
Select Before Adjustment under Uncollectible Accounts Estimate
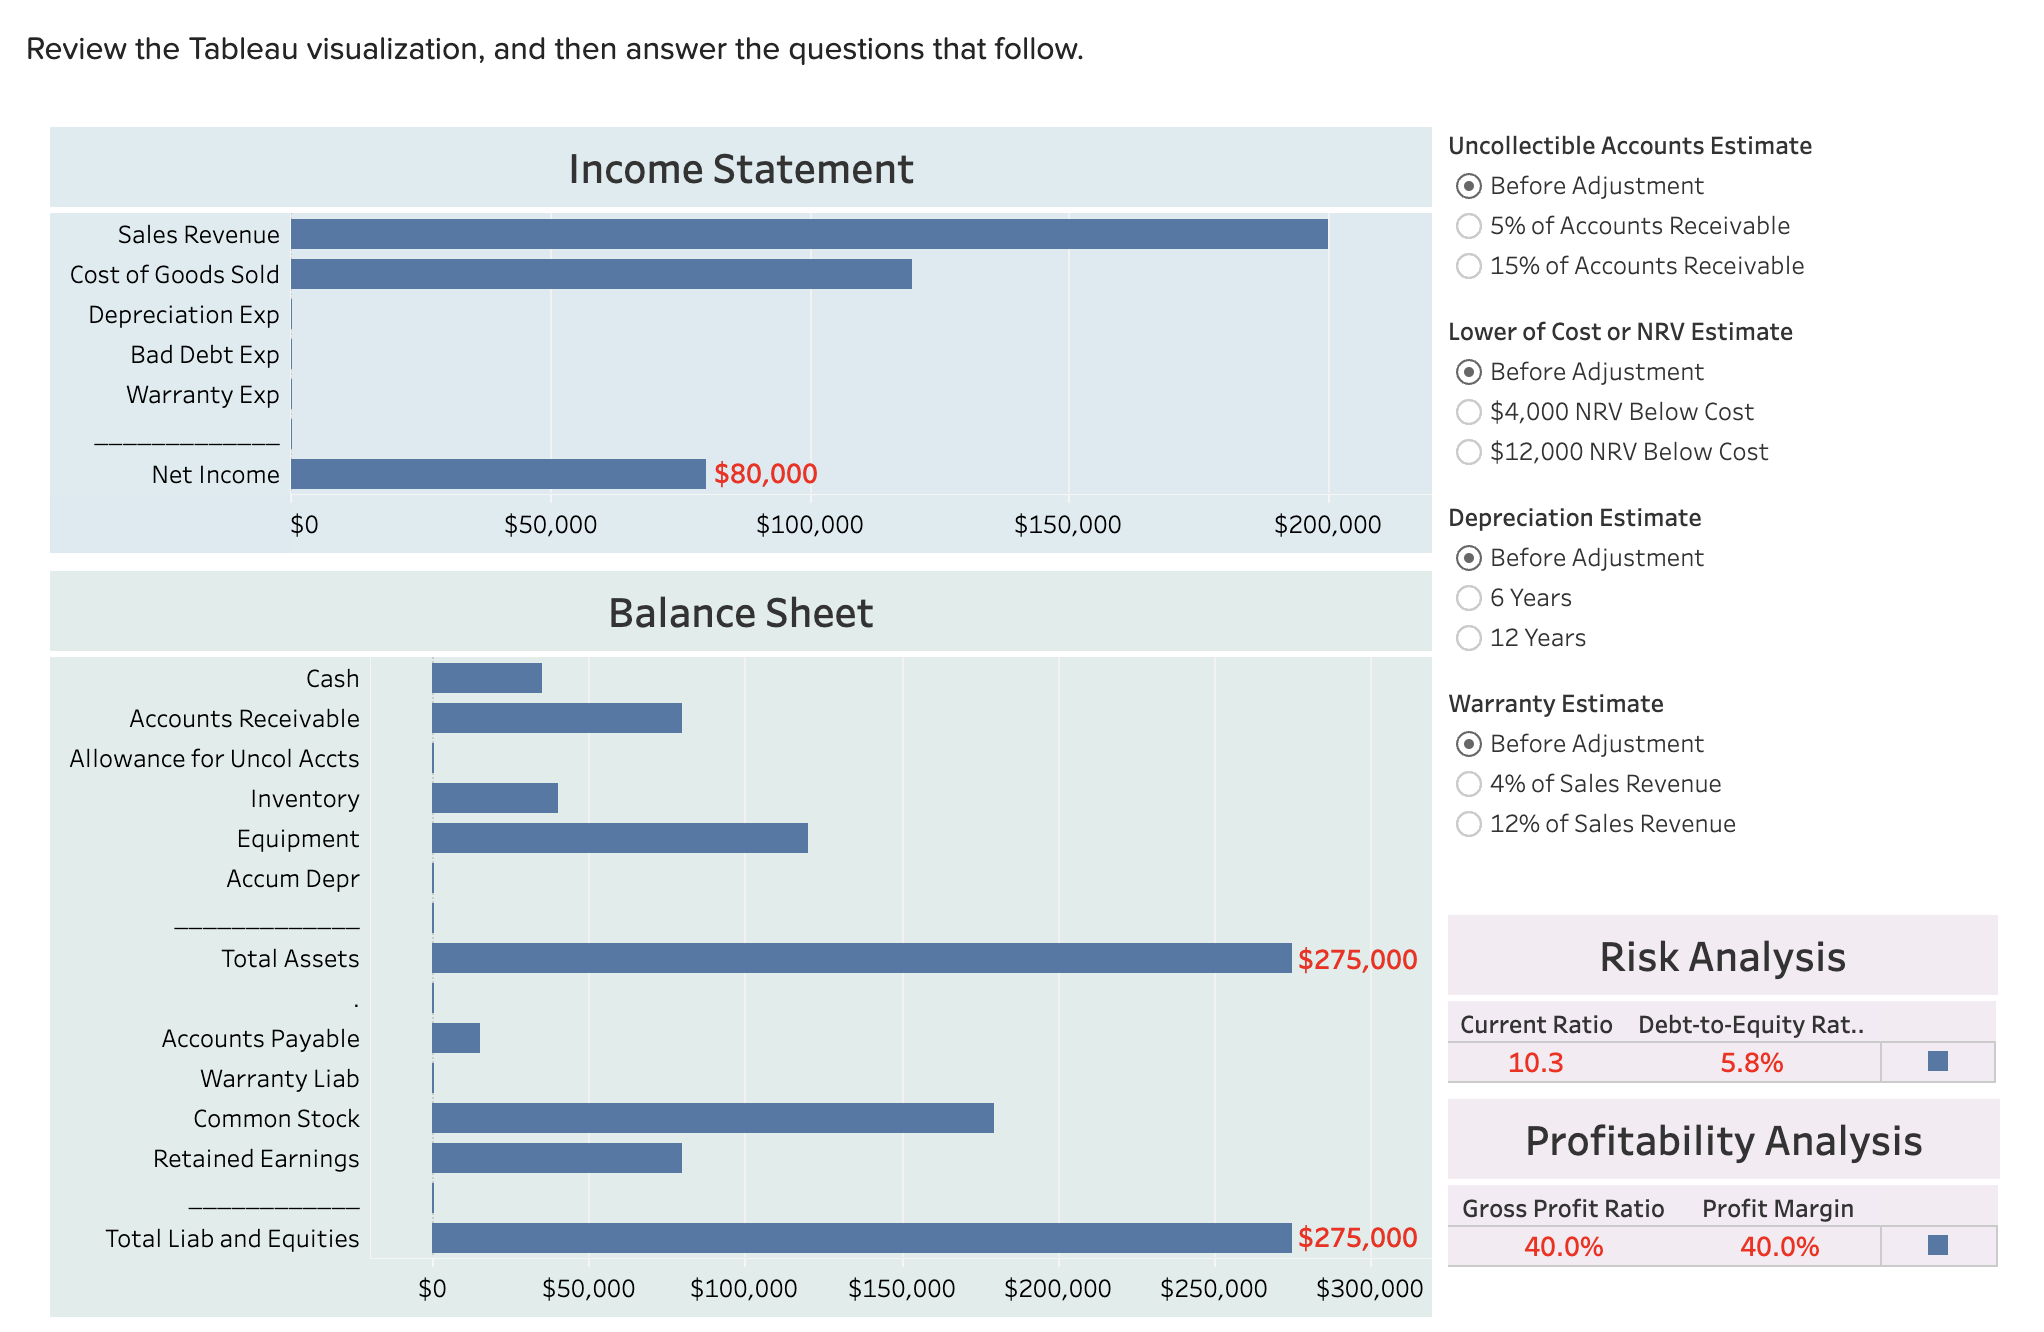coord(1468,186)
